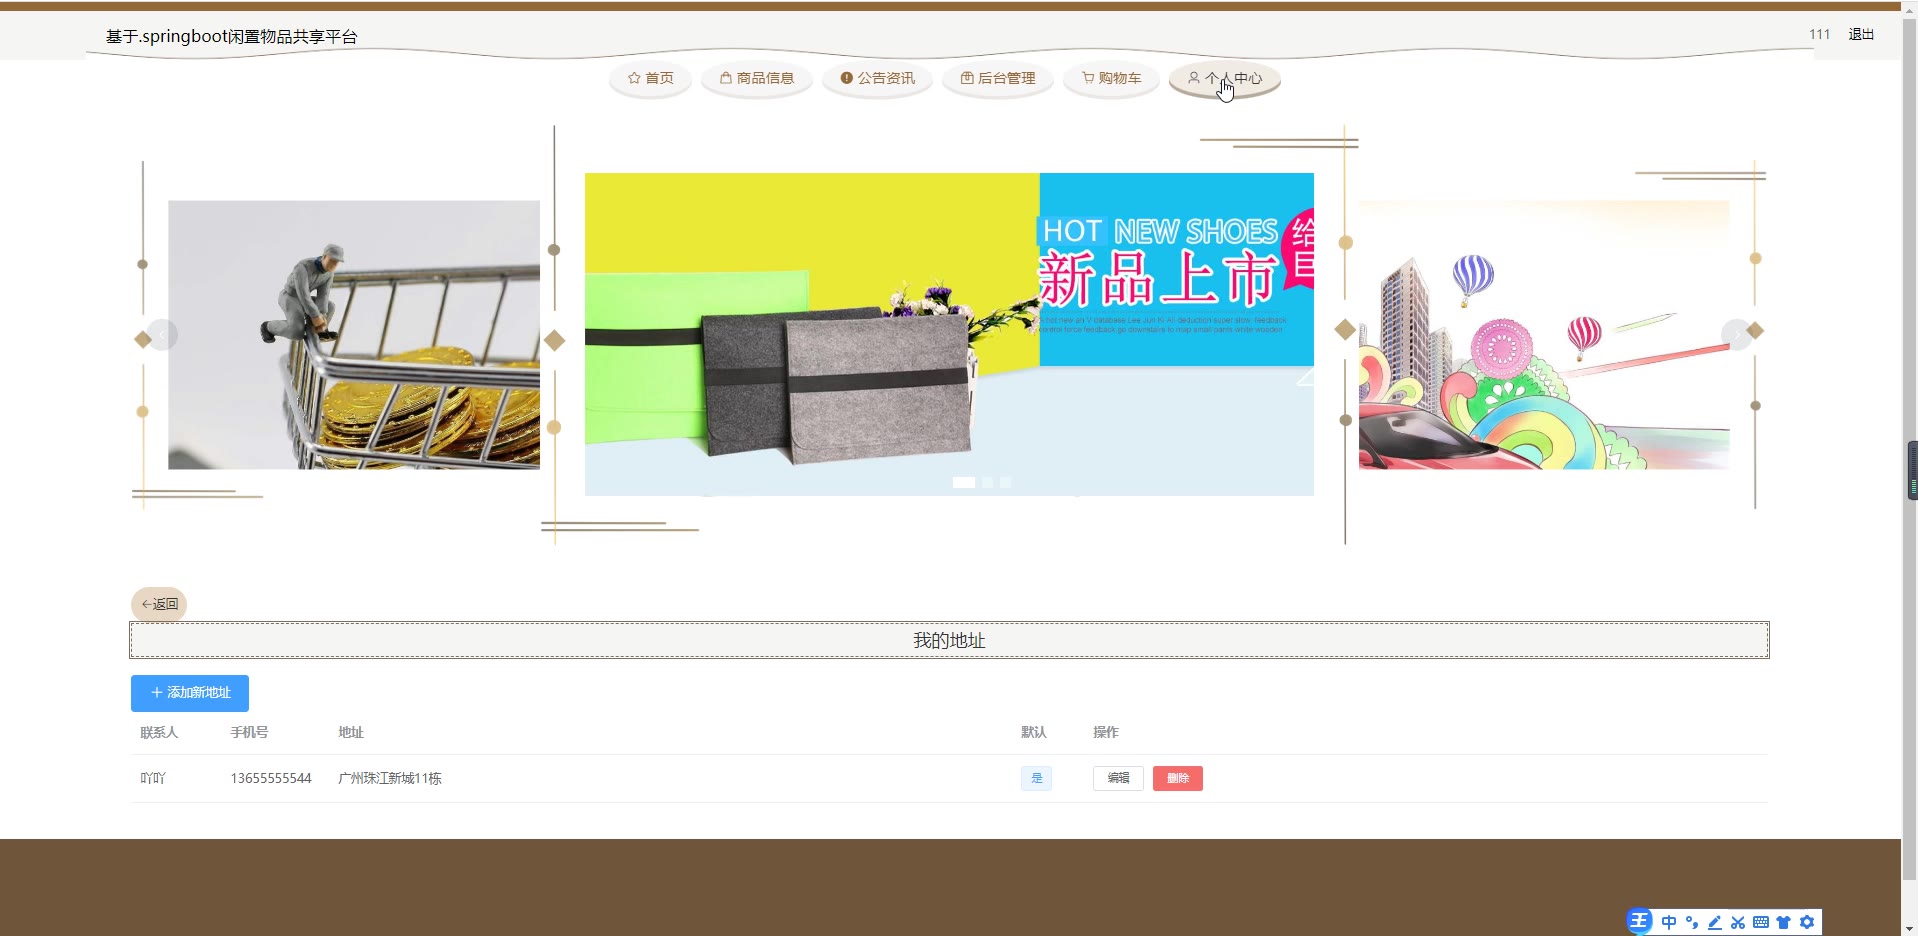
Task: Click the 是 default tag
Action: click(x=1036, y=778)
